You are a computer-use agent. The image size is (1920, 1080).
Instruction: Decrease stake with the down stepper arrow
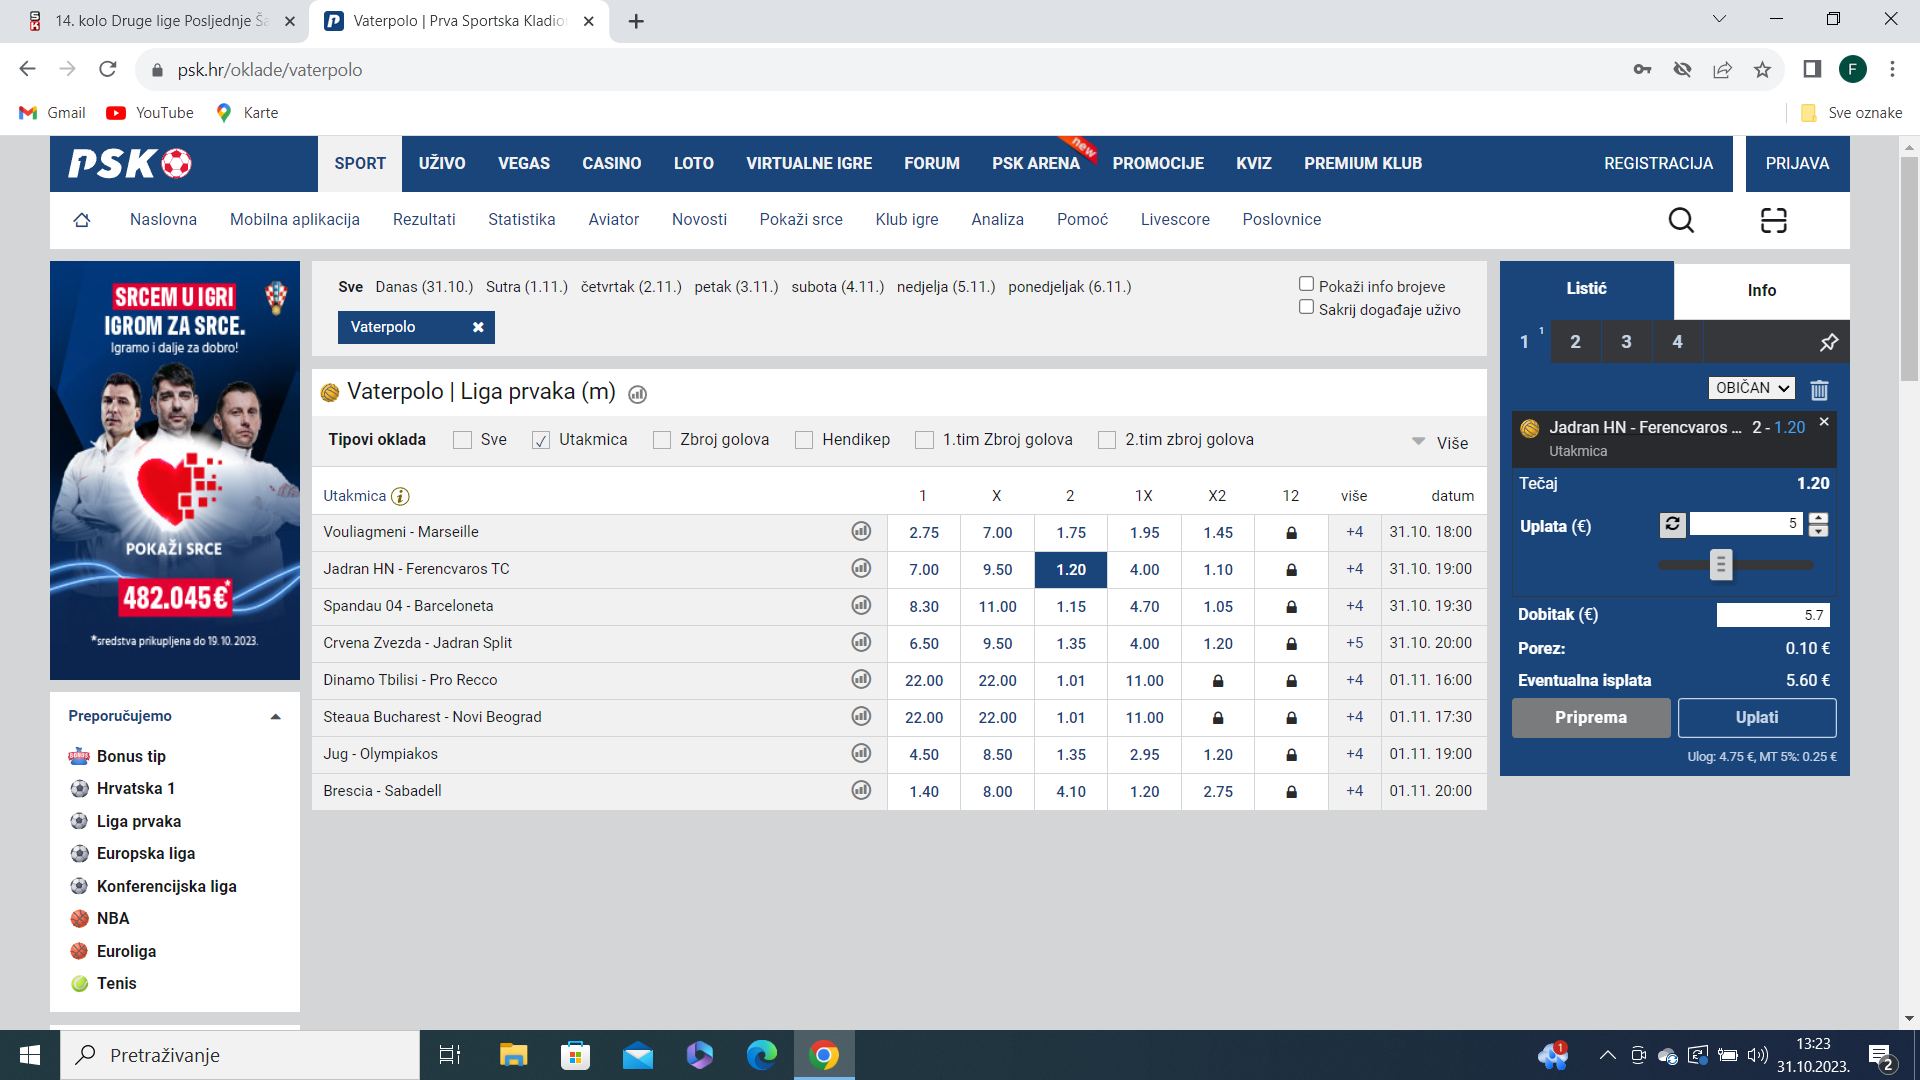pyautogui.click(x=1818, y=531)
